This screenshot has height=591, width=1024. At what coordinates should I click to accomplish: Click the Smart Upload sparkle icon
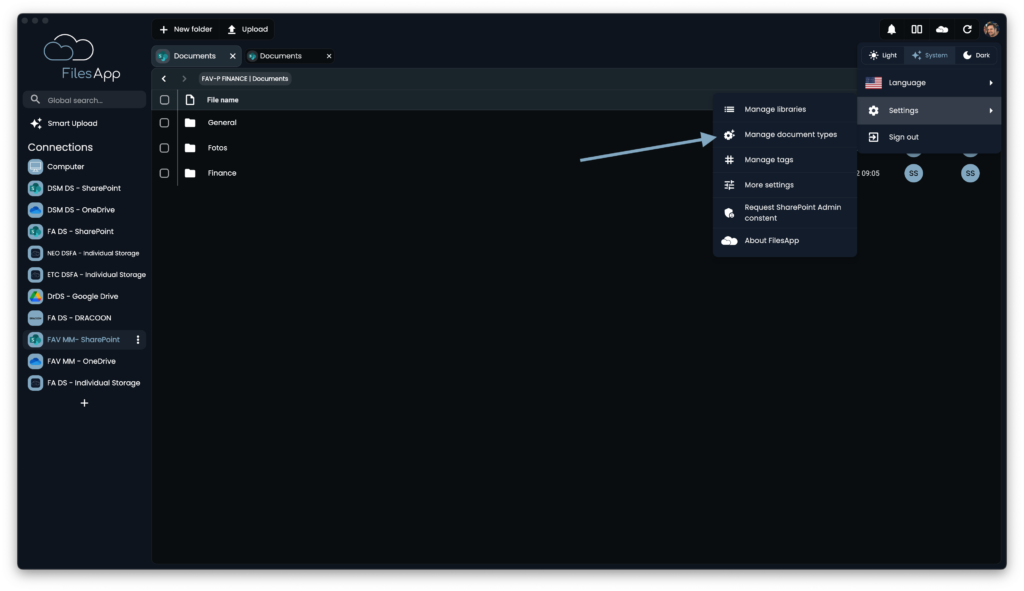pos(36,123)
